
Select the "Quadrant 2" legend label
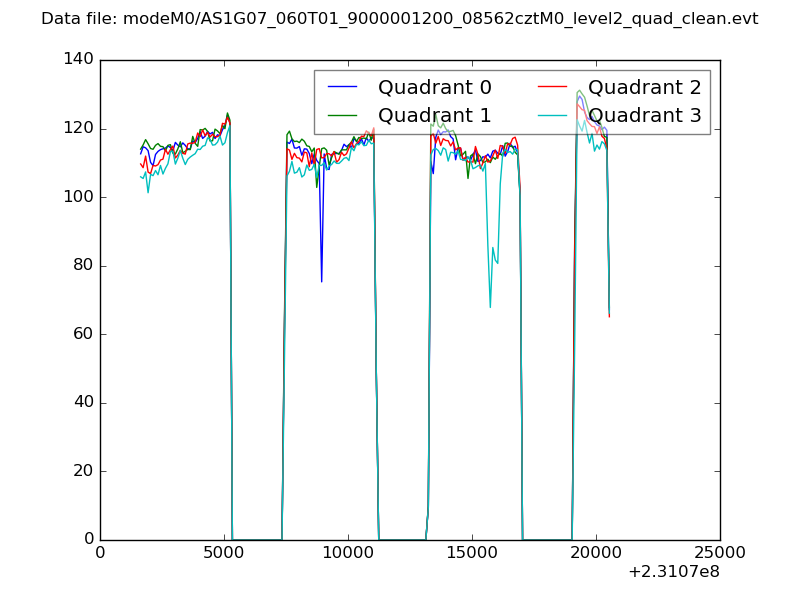tap(644, 88)
